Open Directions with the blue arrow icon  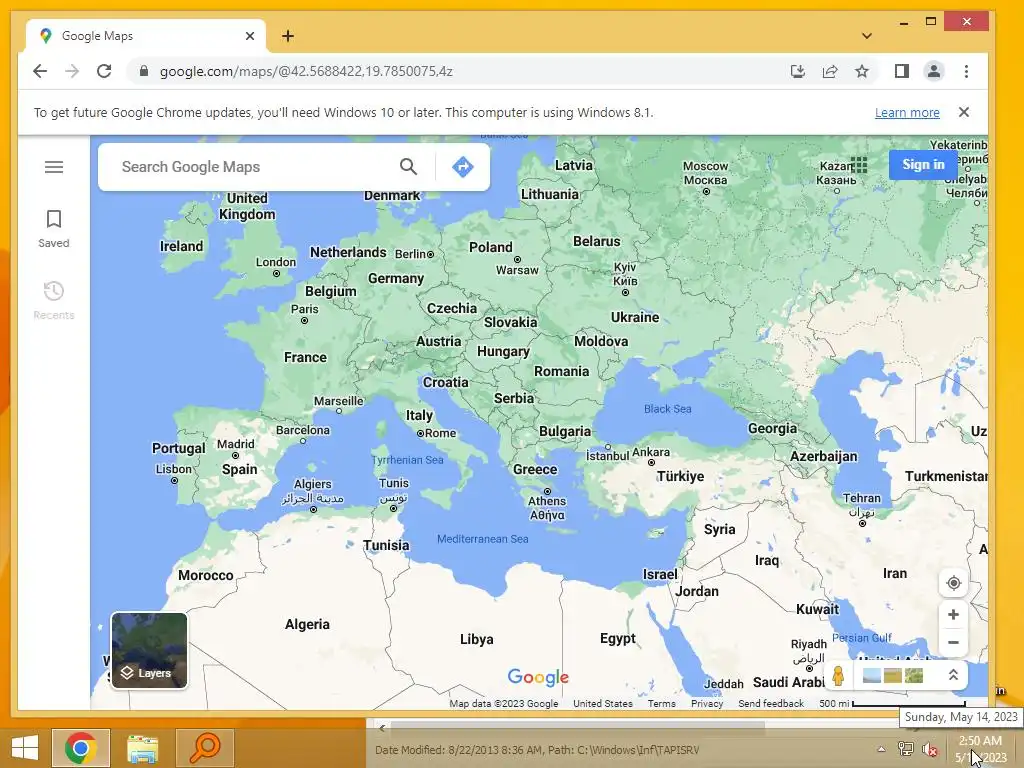(462, 167)
